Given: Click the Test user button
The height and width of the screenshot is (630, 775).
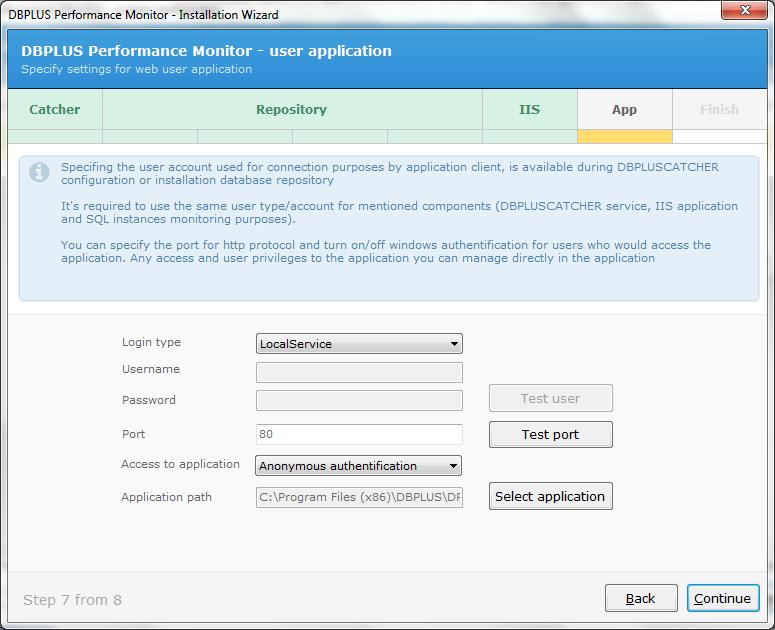Looking at the screenshot, I should point(551,398).
